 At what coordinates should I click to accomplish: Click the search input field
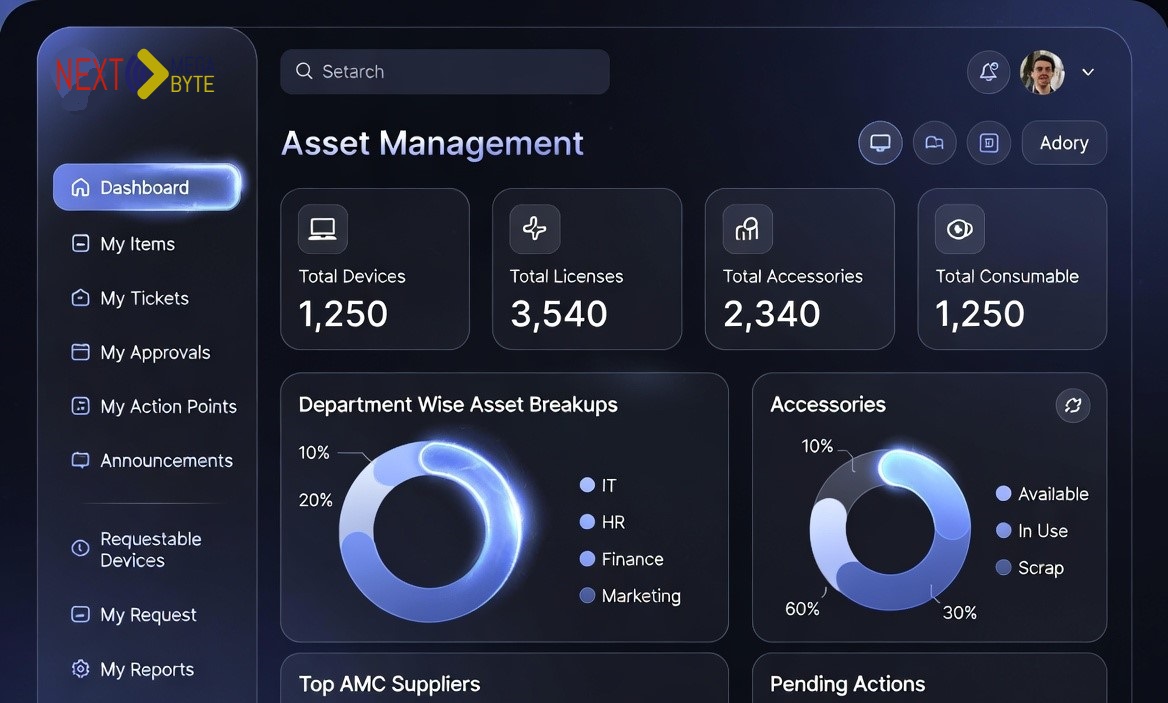tap(445, 72)
